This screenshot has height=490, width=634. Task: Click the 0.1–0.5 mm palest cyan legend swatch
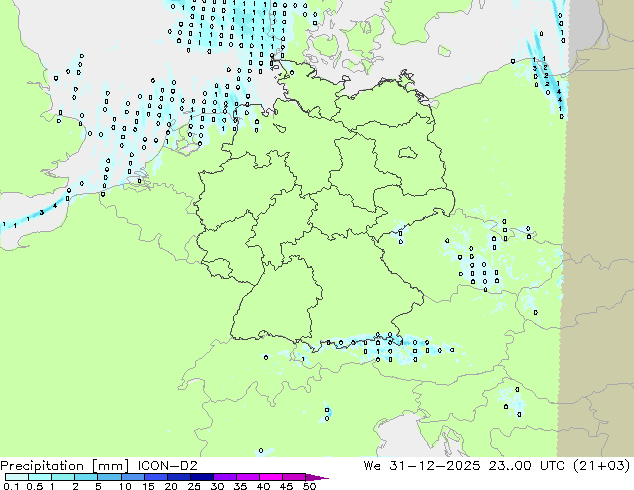coord(17,477)
